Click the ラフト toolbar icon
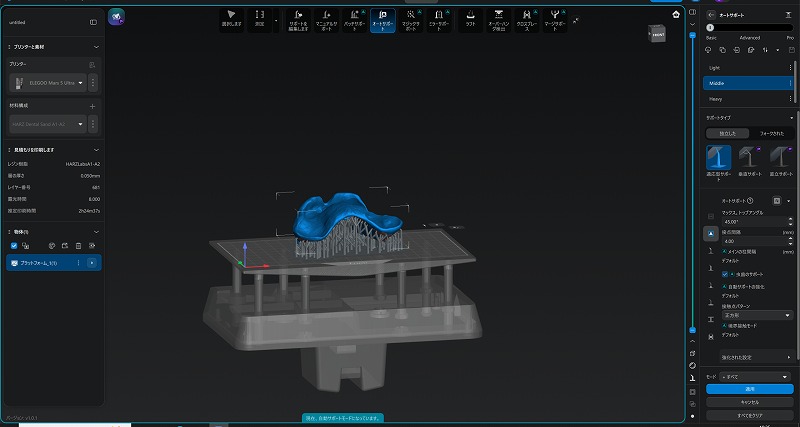Viewport: 800px width, 427px height. click(x=469, y=20)
